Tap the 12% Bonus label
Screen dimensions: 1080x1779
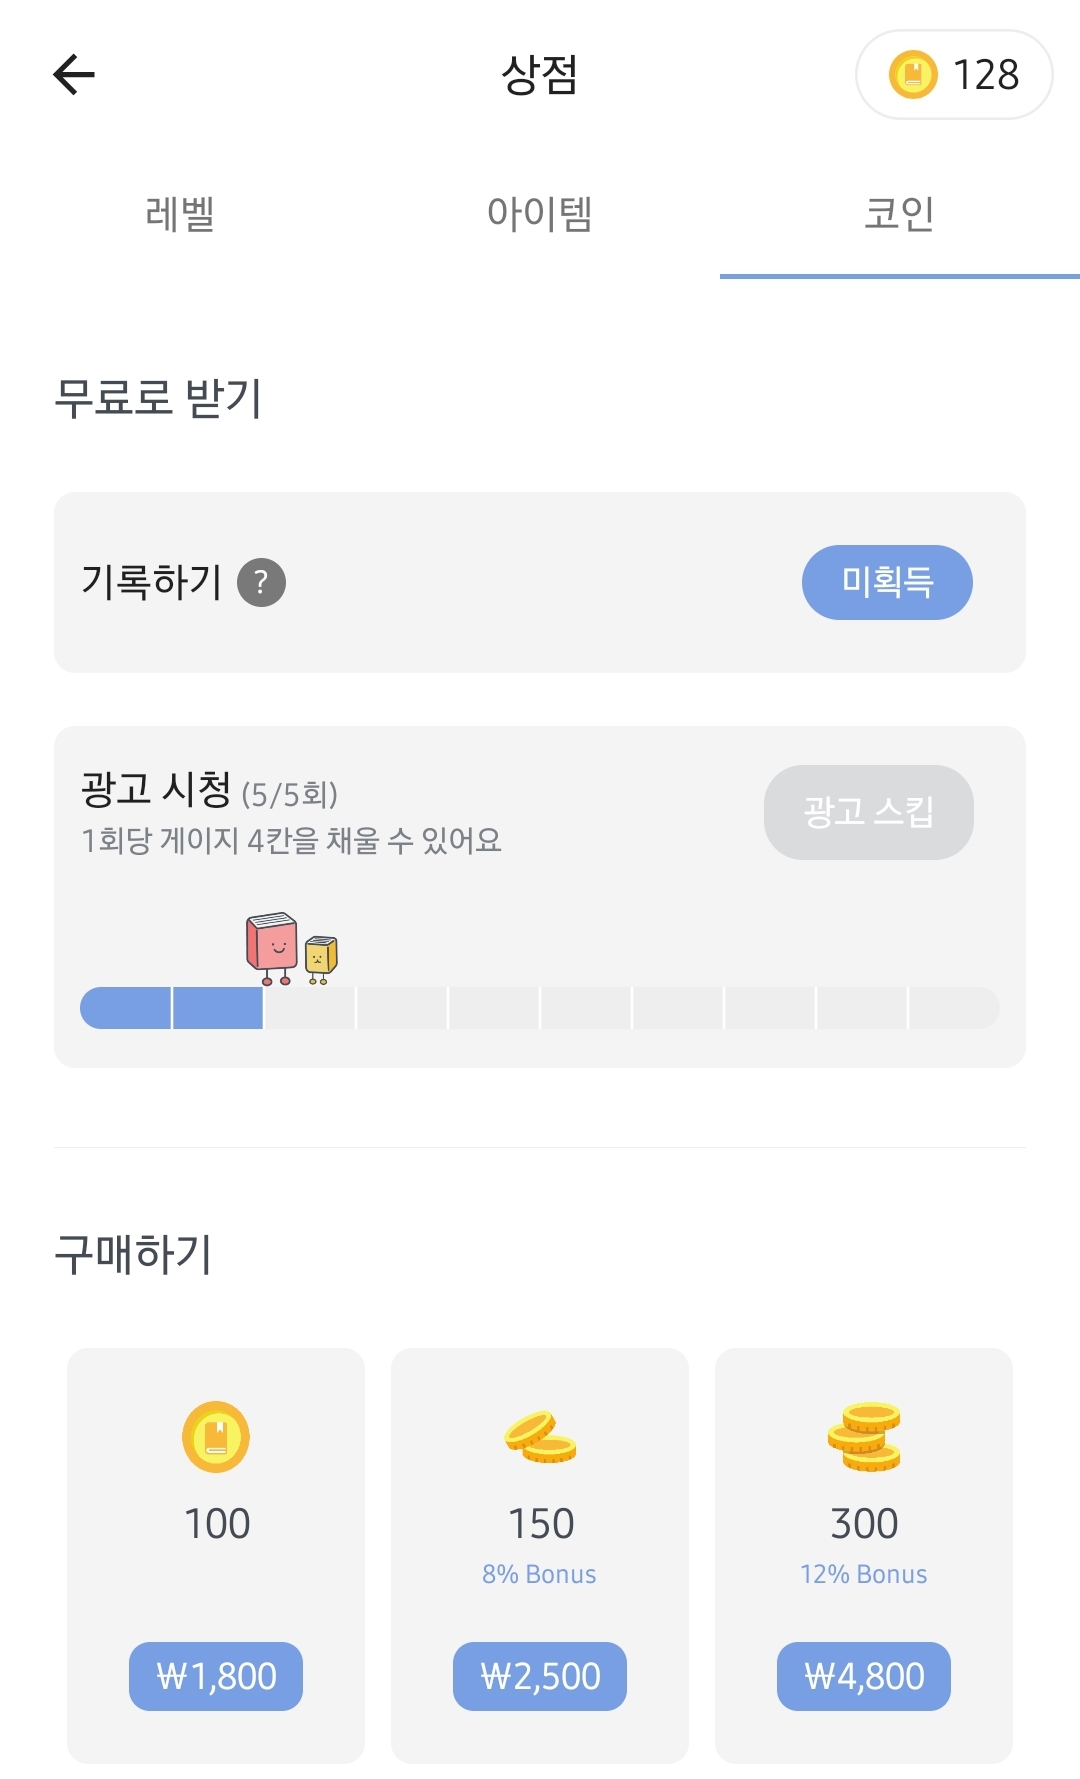pos(863,1574)
